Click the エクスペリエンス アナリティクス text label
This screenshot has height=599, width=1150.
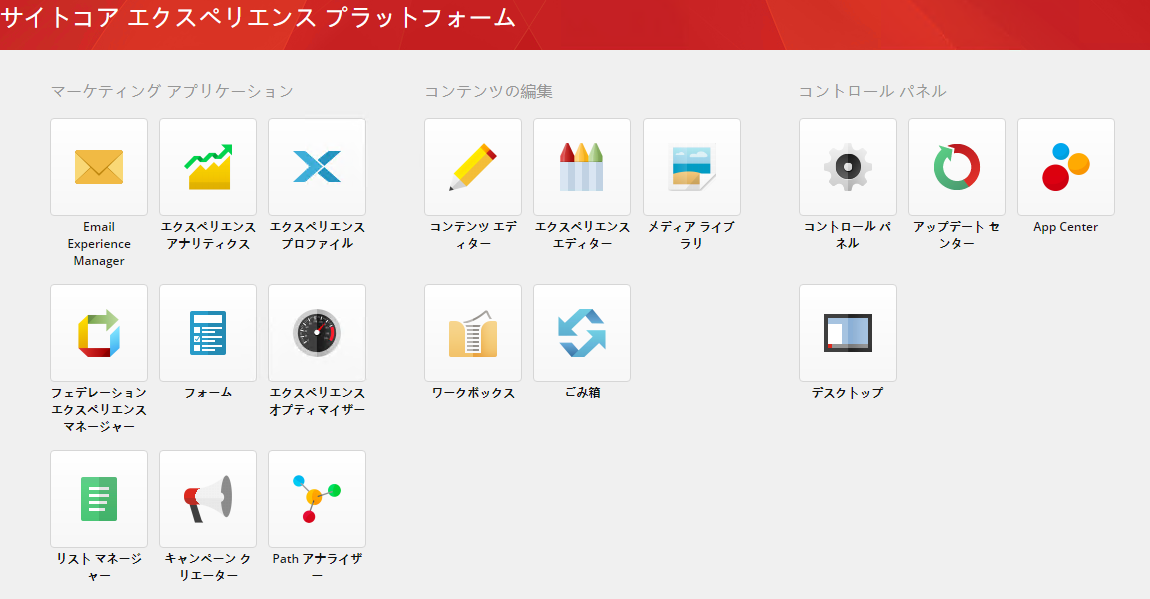208,235
